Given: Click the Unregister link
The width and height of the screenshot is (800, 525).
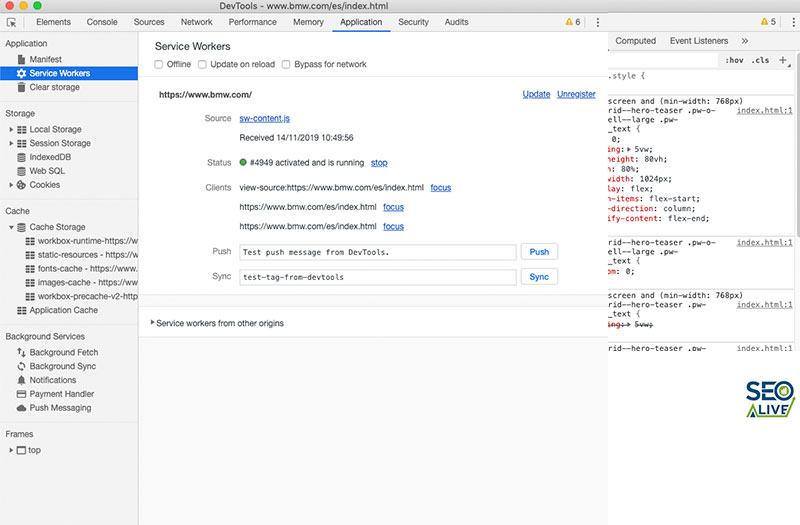Looking at the screenshot, I should [x=576, y=94].
